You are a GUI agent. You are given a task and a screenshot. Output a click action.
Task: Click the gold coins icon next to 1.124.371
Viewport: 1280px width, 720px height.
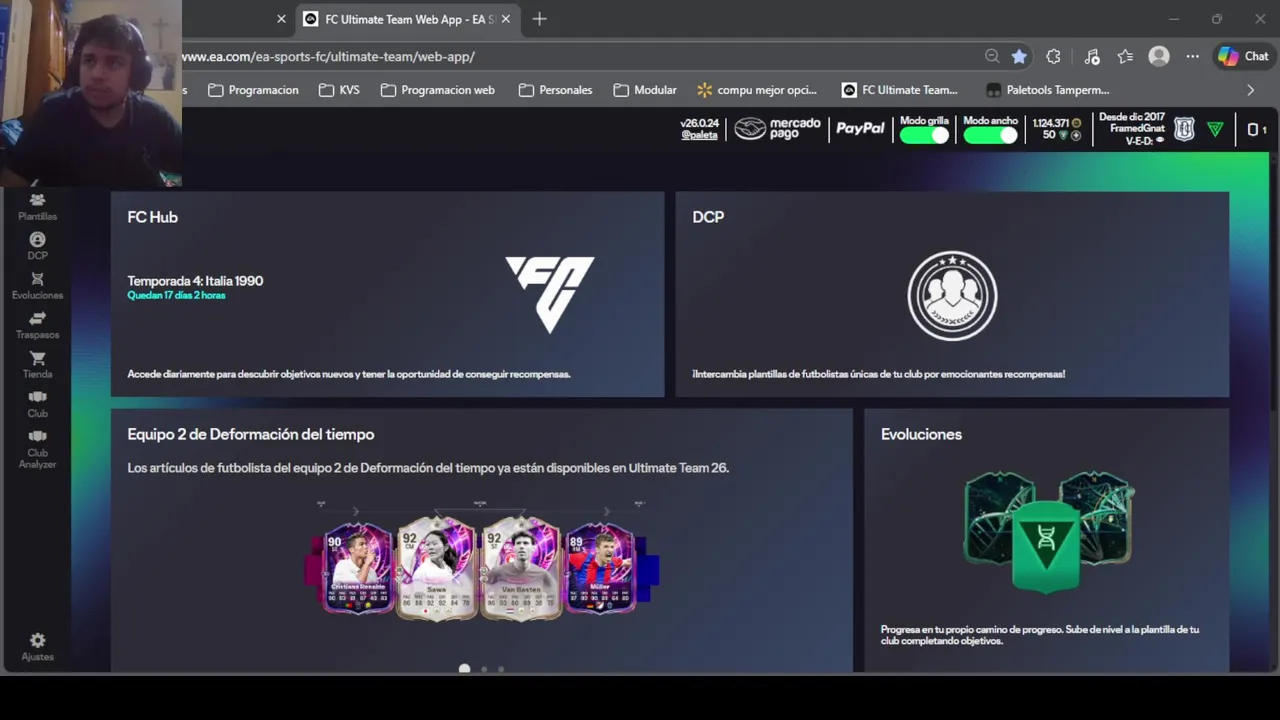(1076, 123)
